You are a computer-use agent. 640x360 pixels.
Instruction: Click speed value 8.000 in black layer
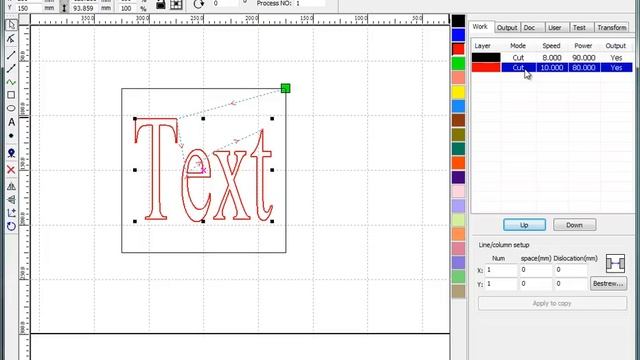click(551, 58)
